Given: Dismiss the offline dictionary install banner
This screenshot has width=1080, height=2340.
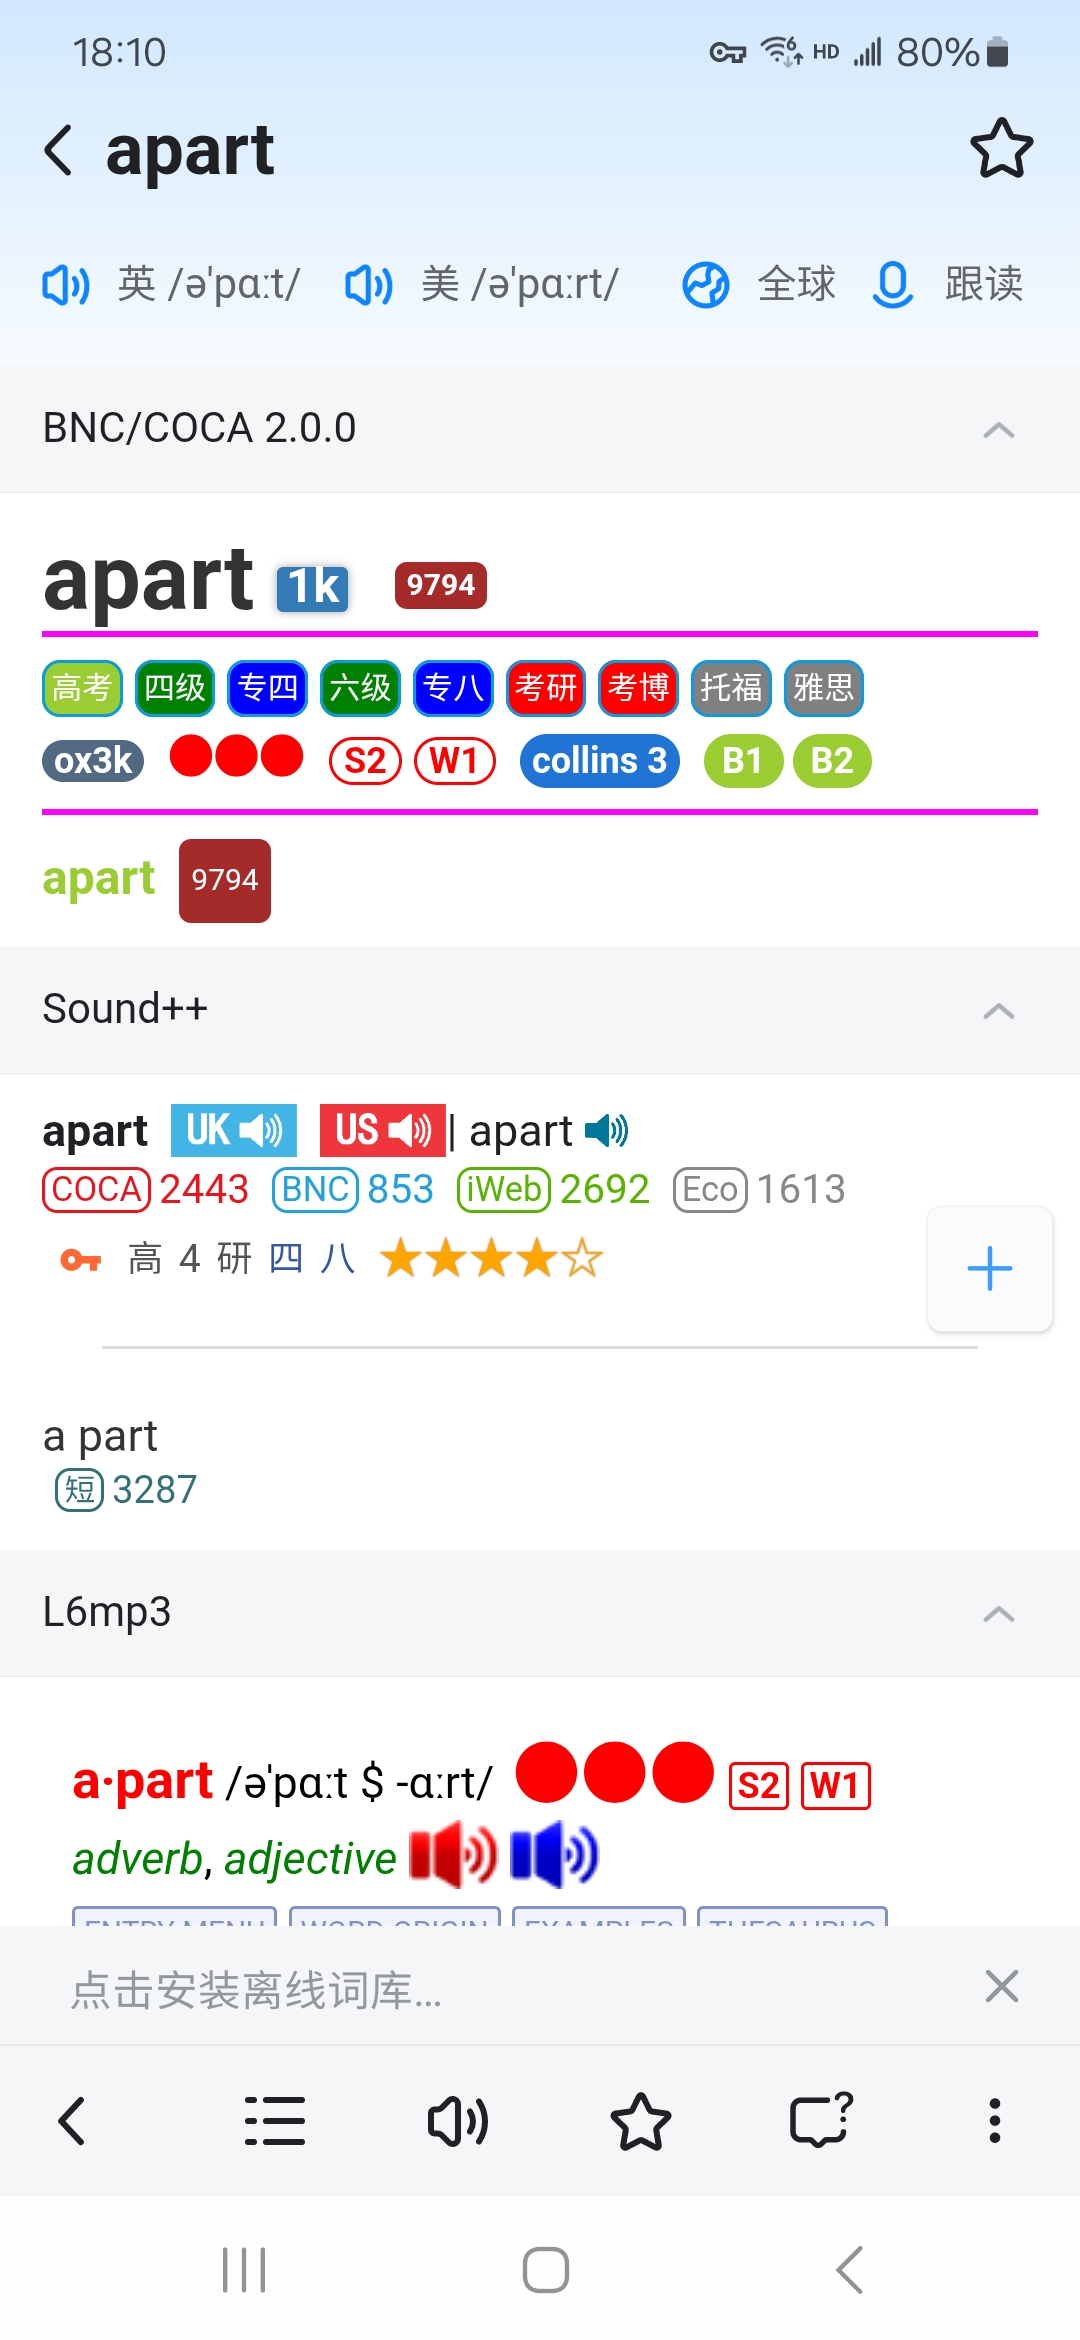Looking at the screenshot, I should tap(1001, 1986).
